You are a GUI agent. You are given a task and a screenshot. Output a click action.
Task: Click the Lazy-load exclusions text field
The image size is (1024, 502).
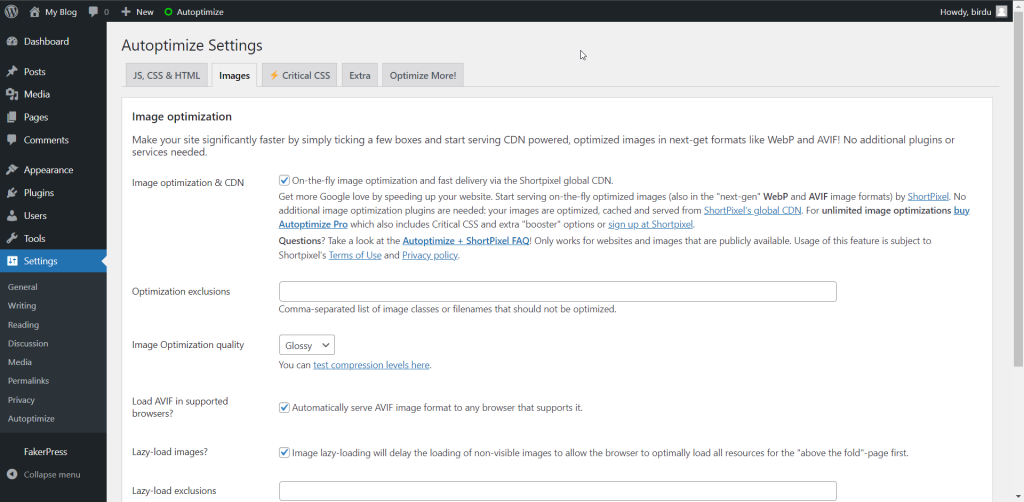point(558,491)
